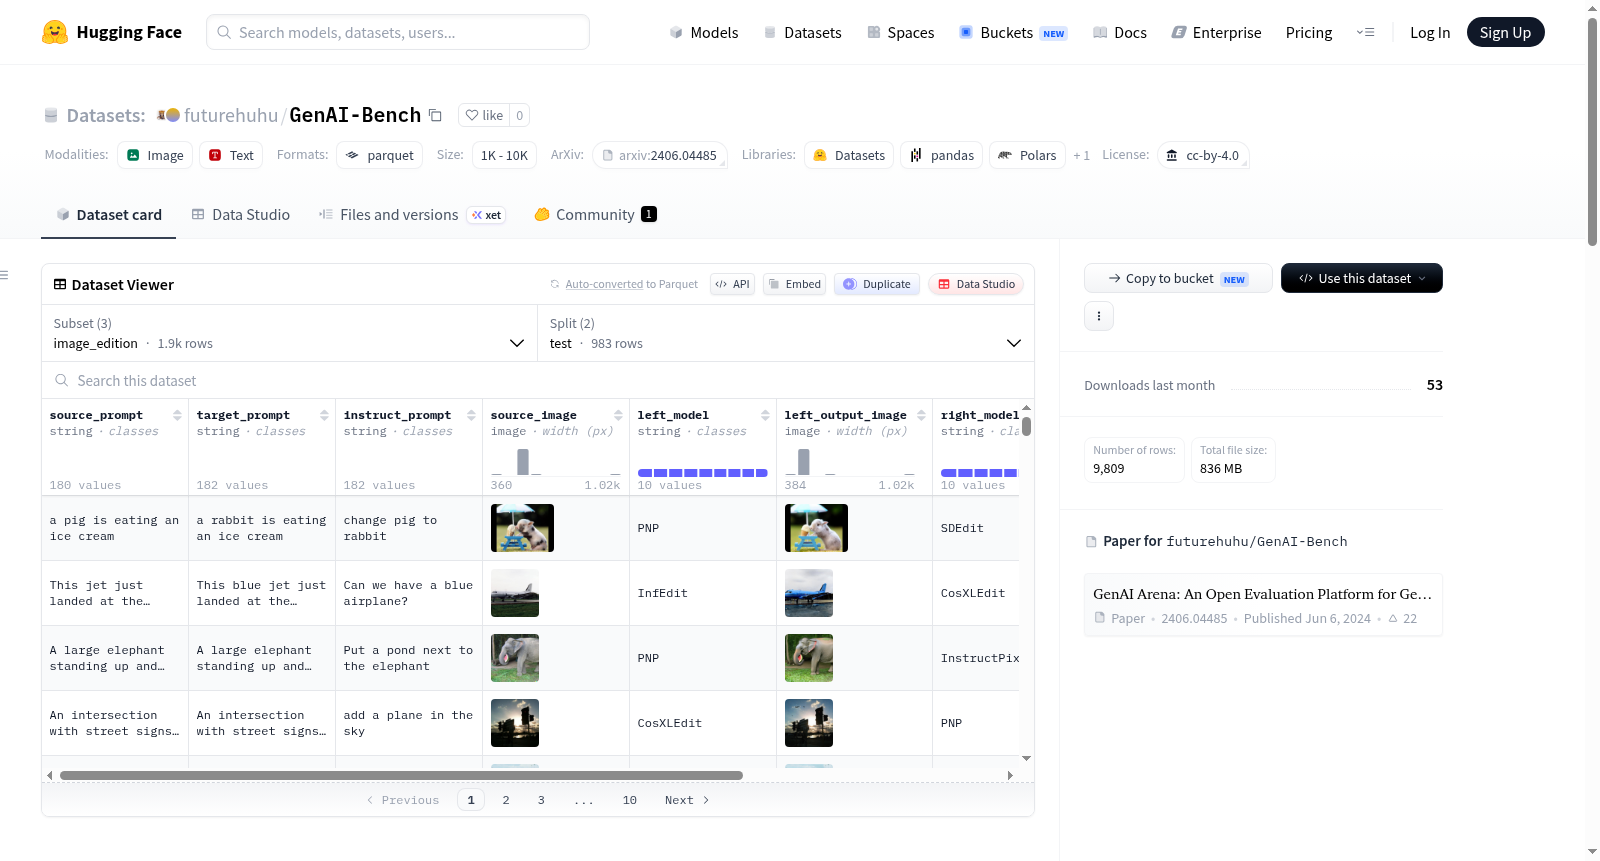
Task: Click the Embed button
Action: (795, 284)
